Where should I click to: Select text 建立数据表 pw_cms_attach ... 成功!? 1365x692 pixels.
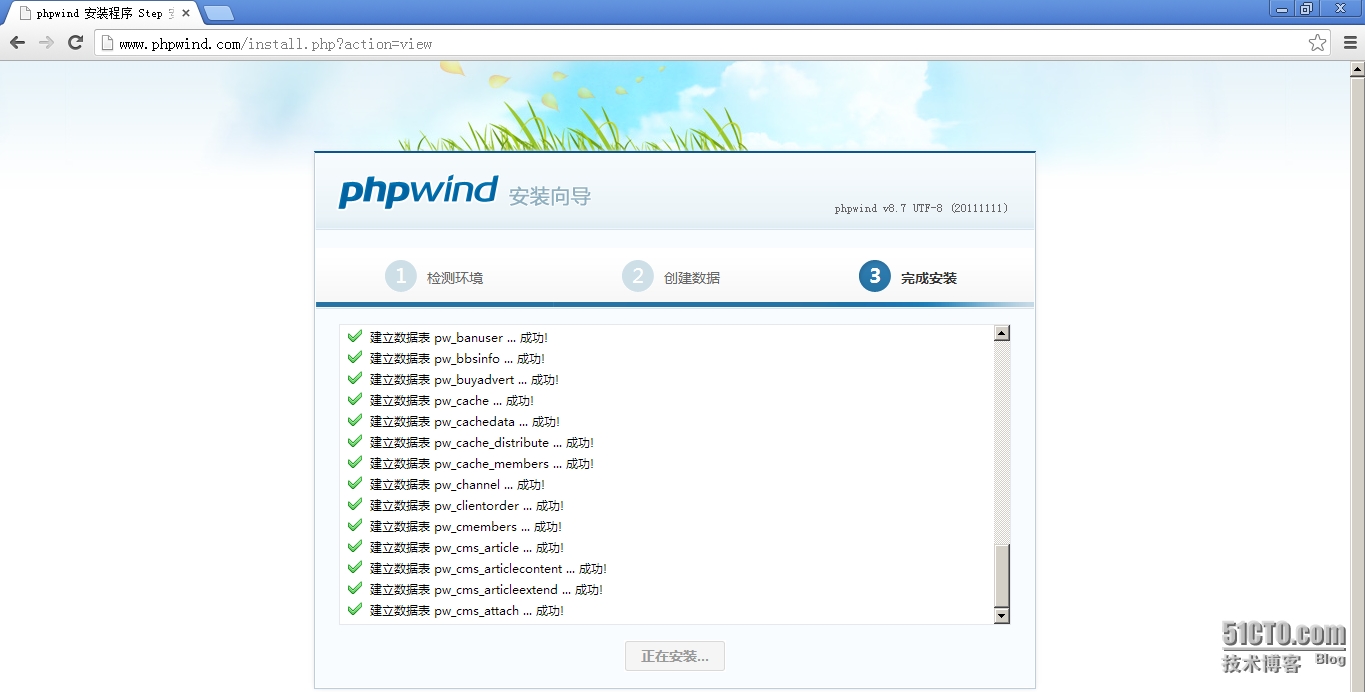point(467,611)
